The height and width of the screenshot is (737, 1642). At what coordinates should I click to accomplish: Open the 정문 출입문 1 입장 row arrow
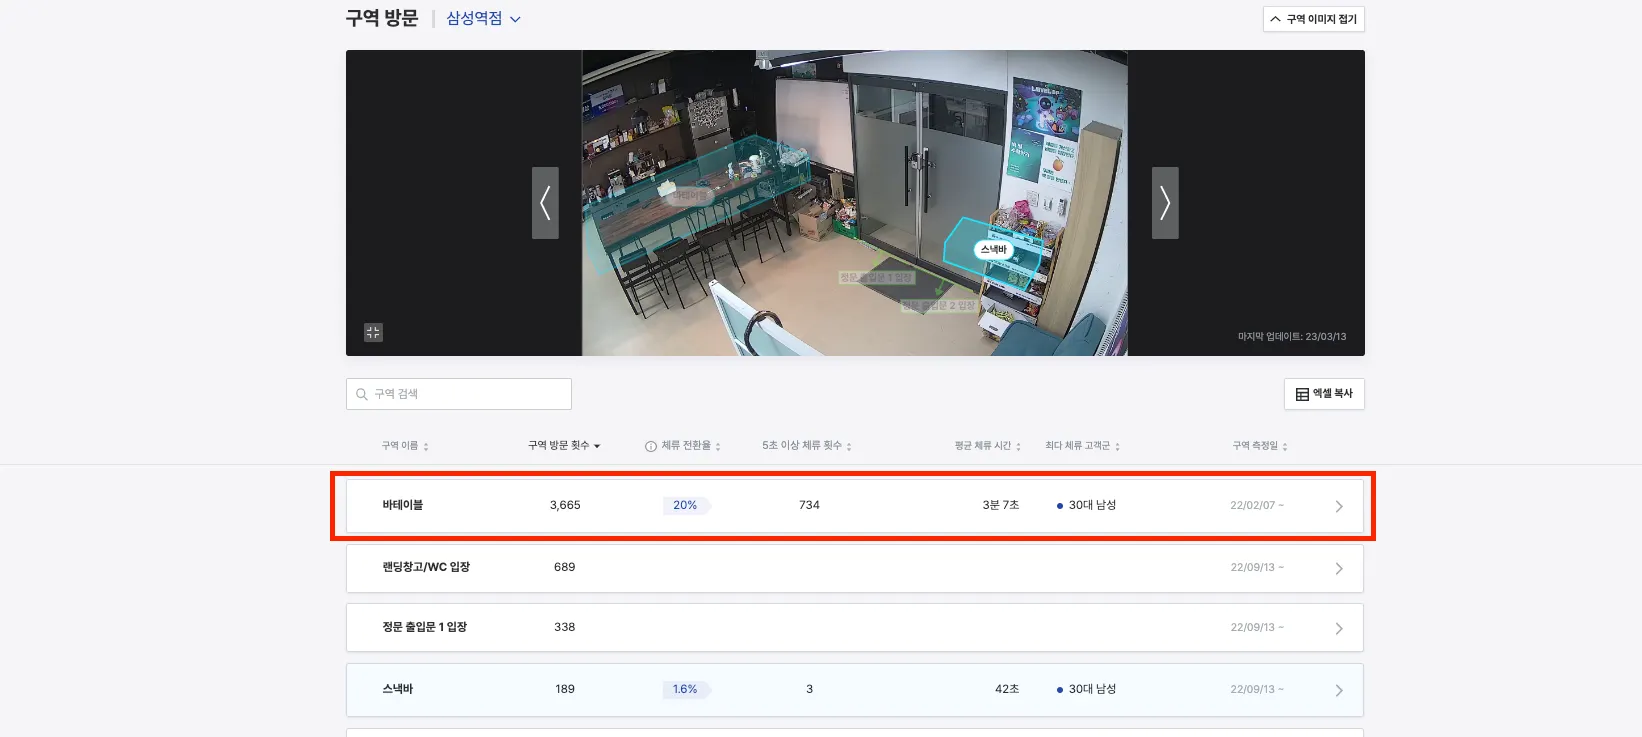(1339, 628)
